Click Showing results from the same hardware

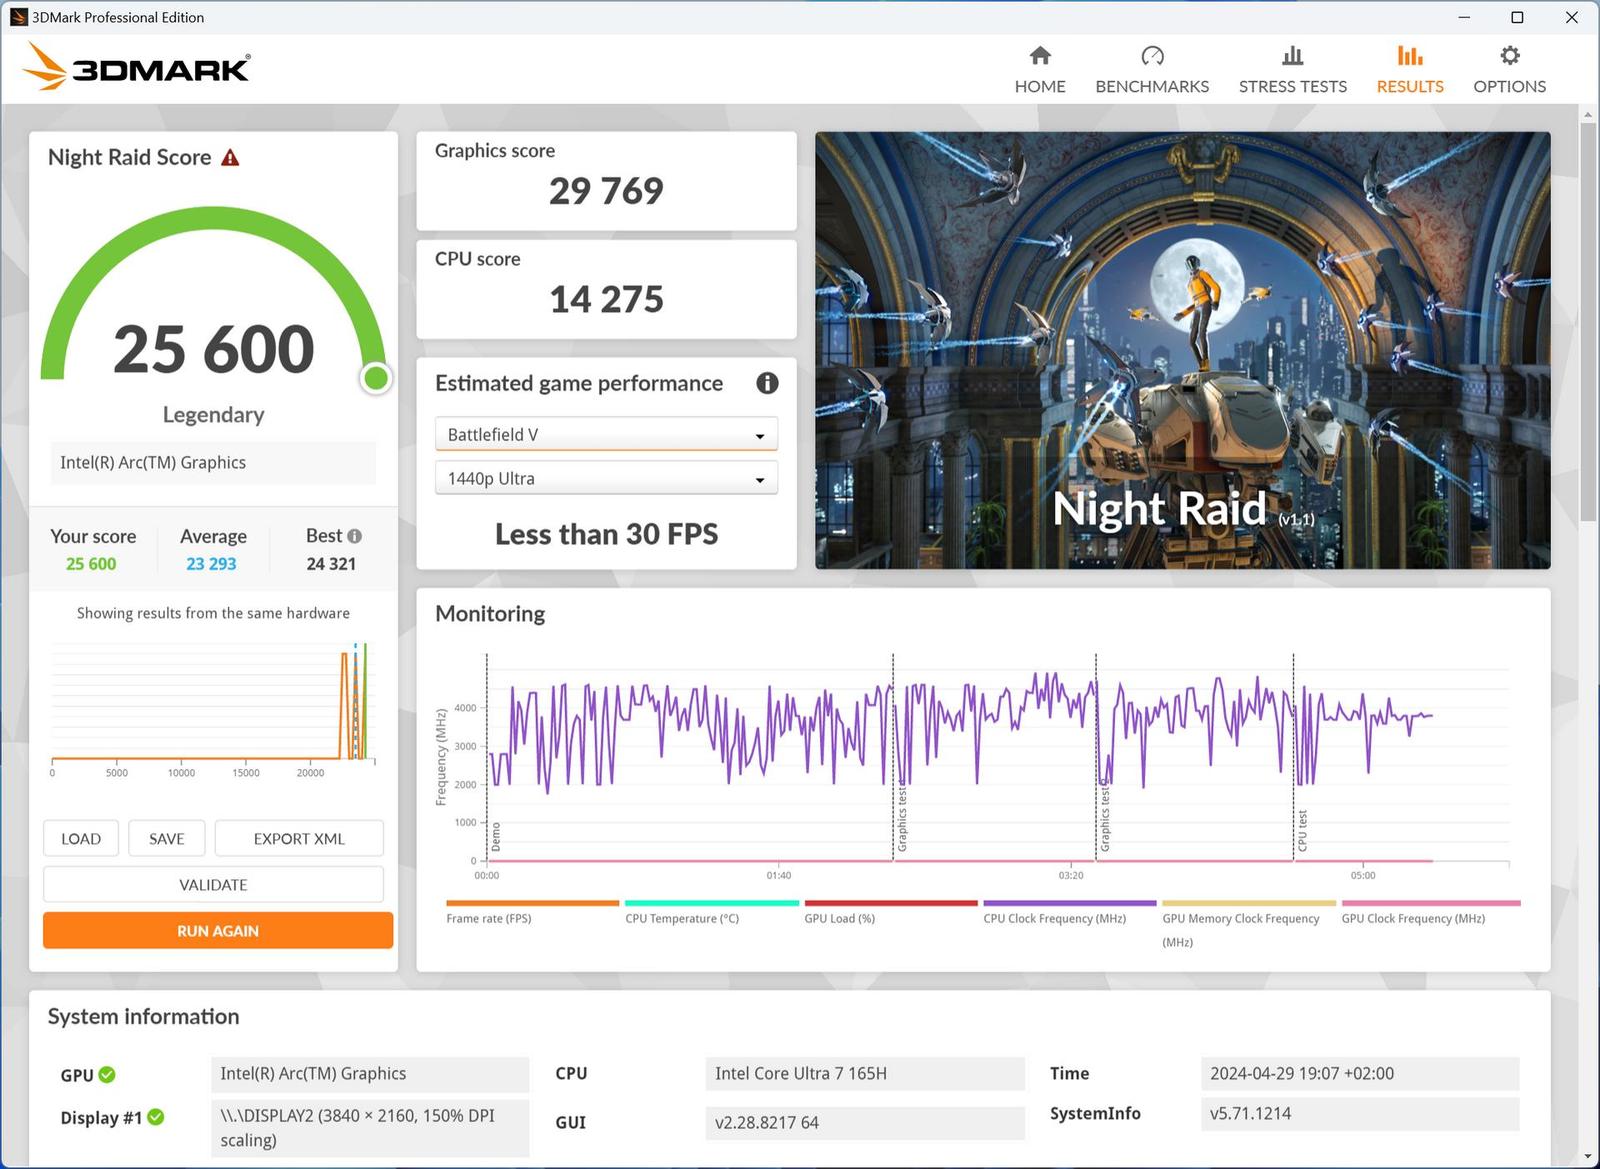[213, 613]
